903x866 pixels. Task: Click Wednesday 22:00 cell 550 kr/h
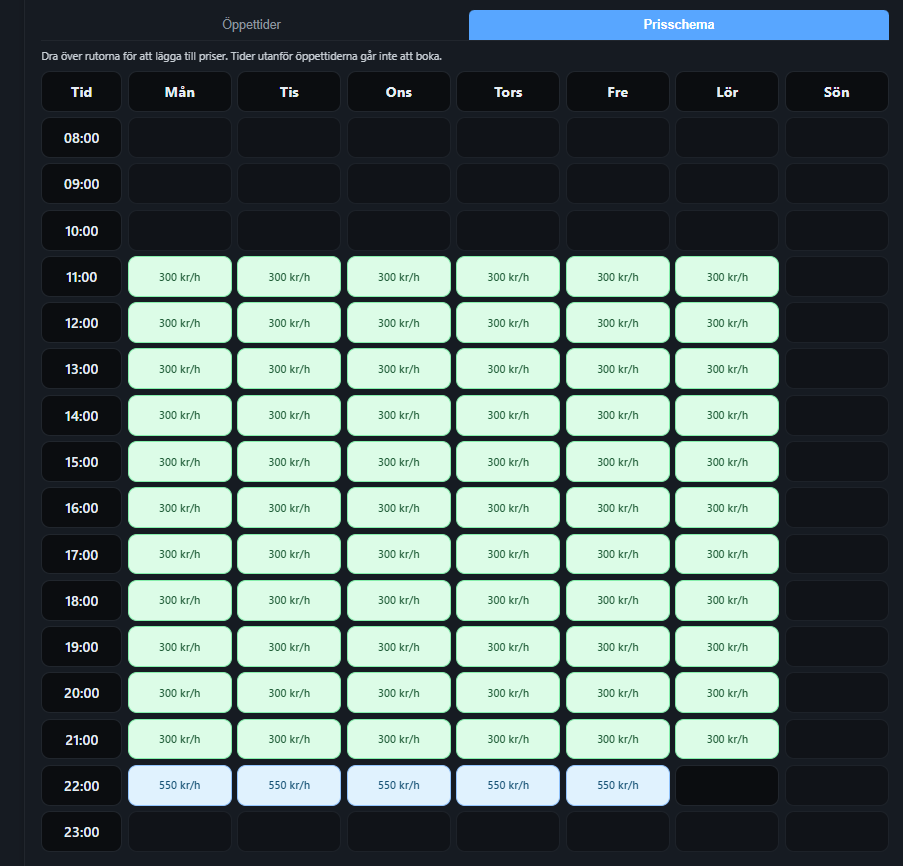click(399, 785)
